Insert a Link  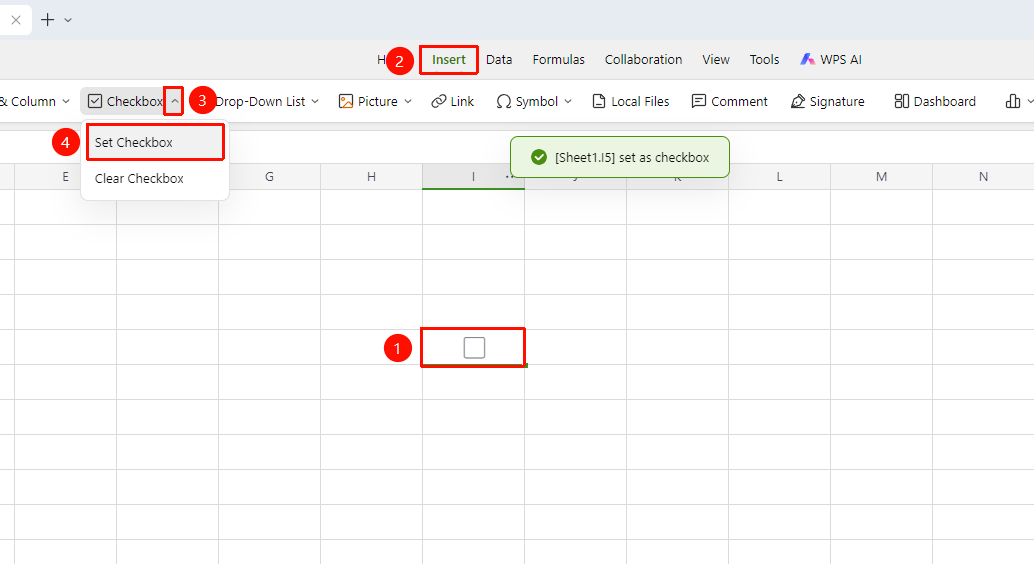point(452,102)
